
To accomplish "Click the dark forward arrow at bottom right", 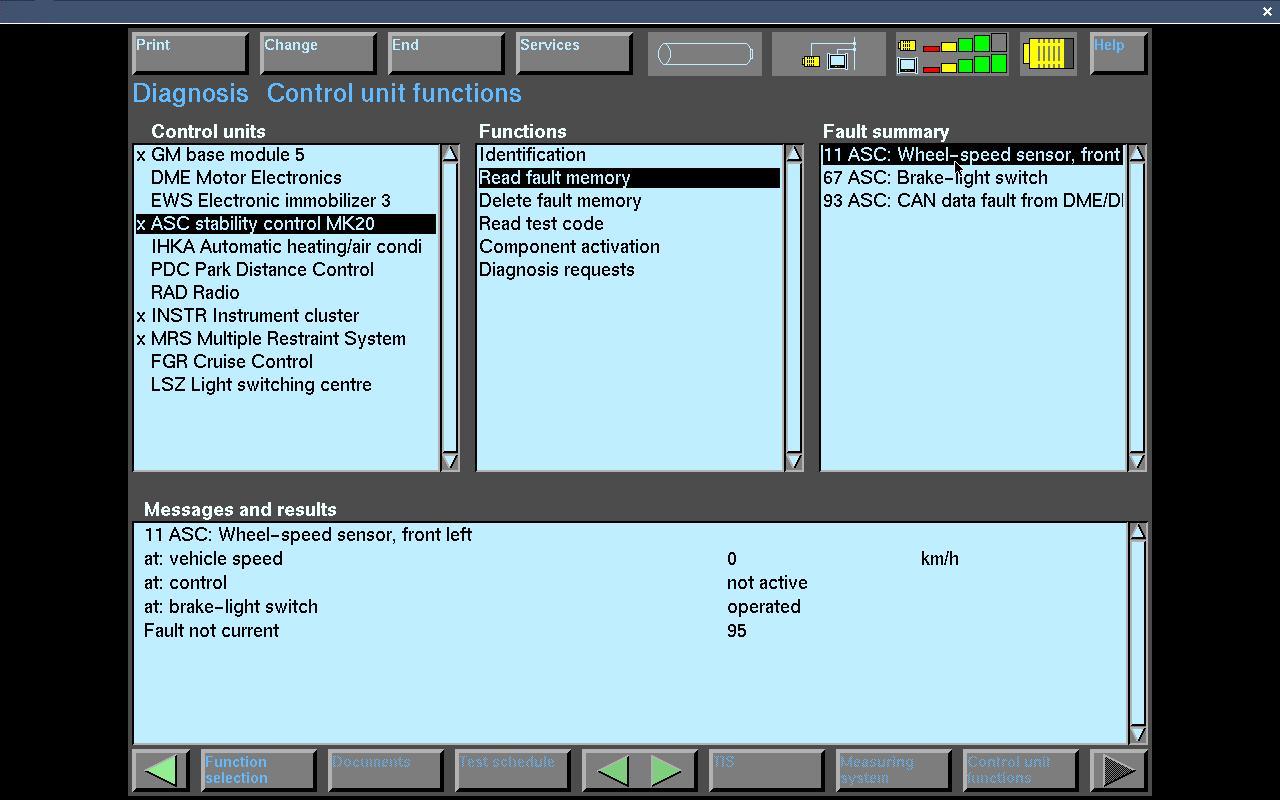I will [1118, 770].
